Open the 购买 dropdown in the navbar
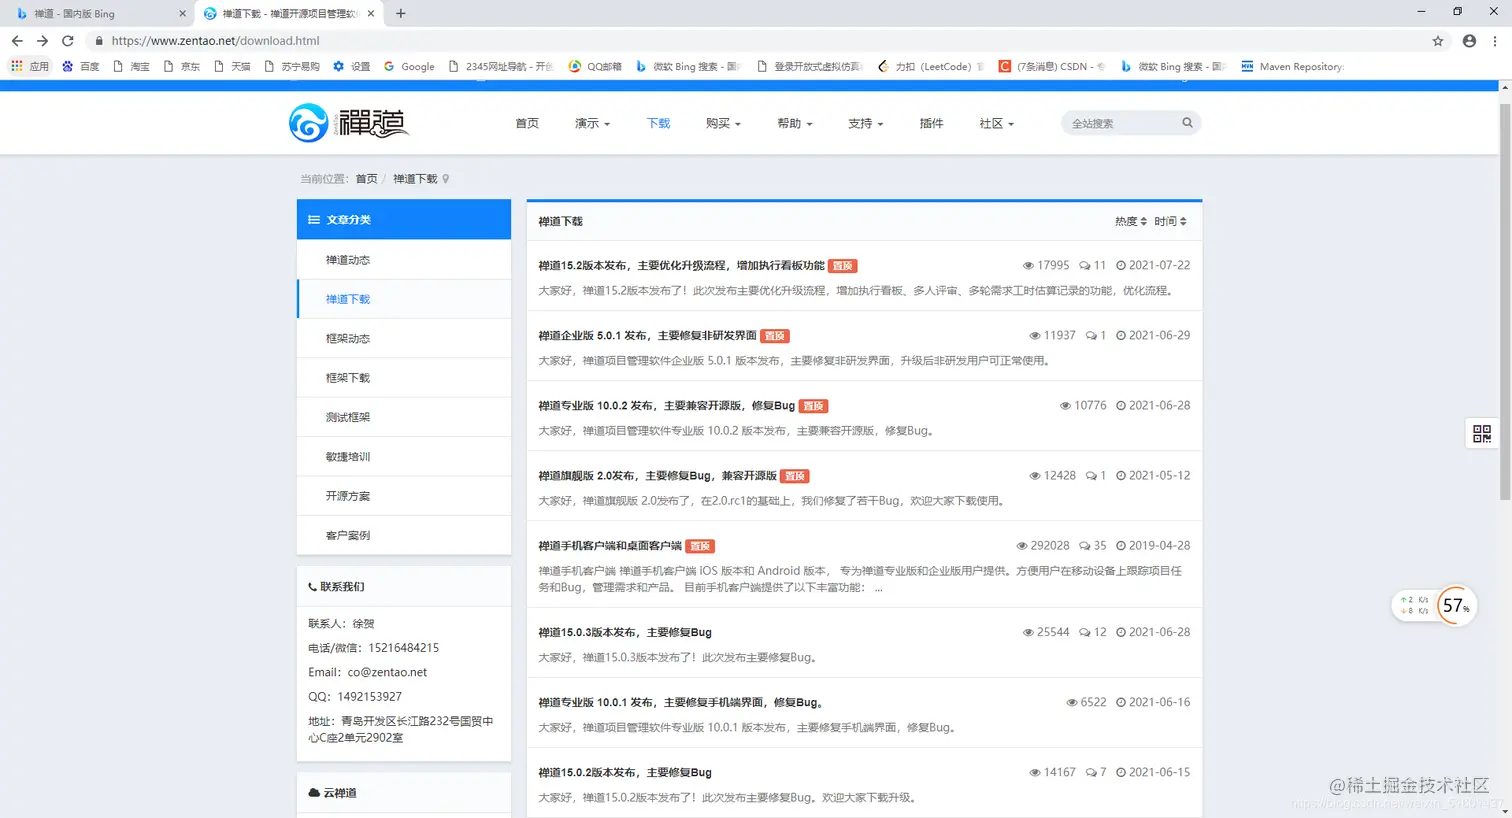1512x818 pixels. click(722, 123)
